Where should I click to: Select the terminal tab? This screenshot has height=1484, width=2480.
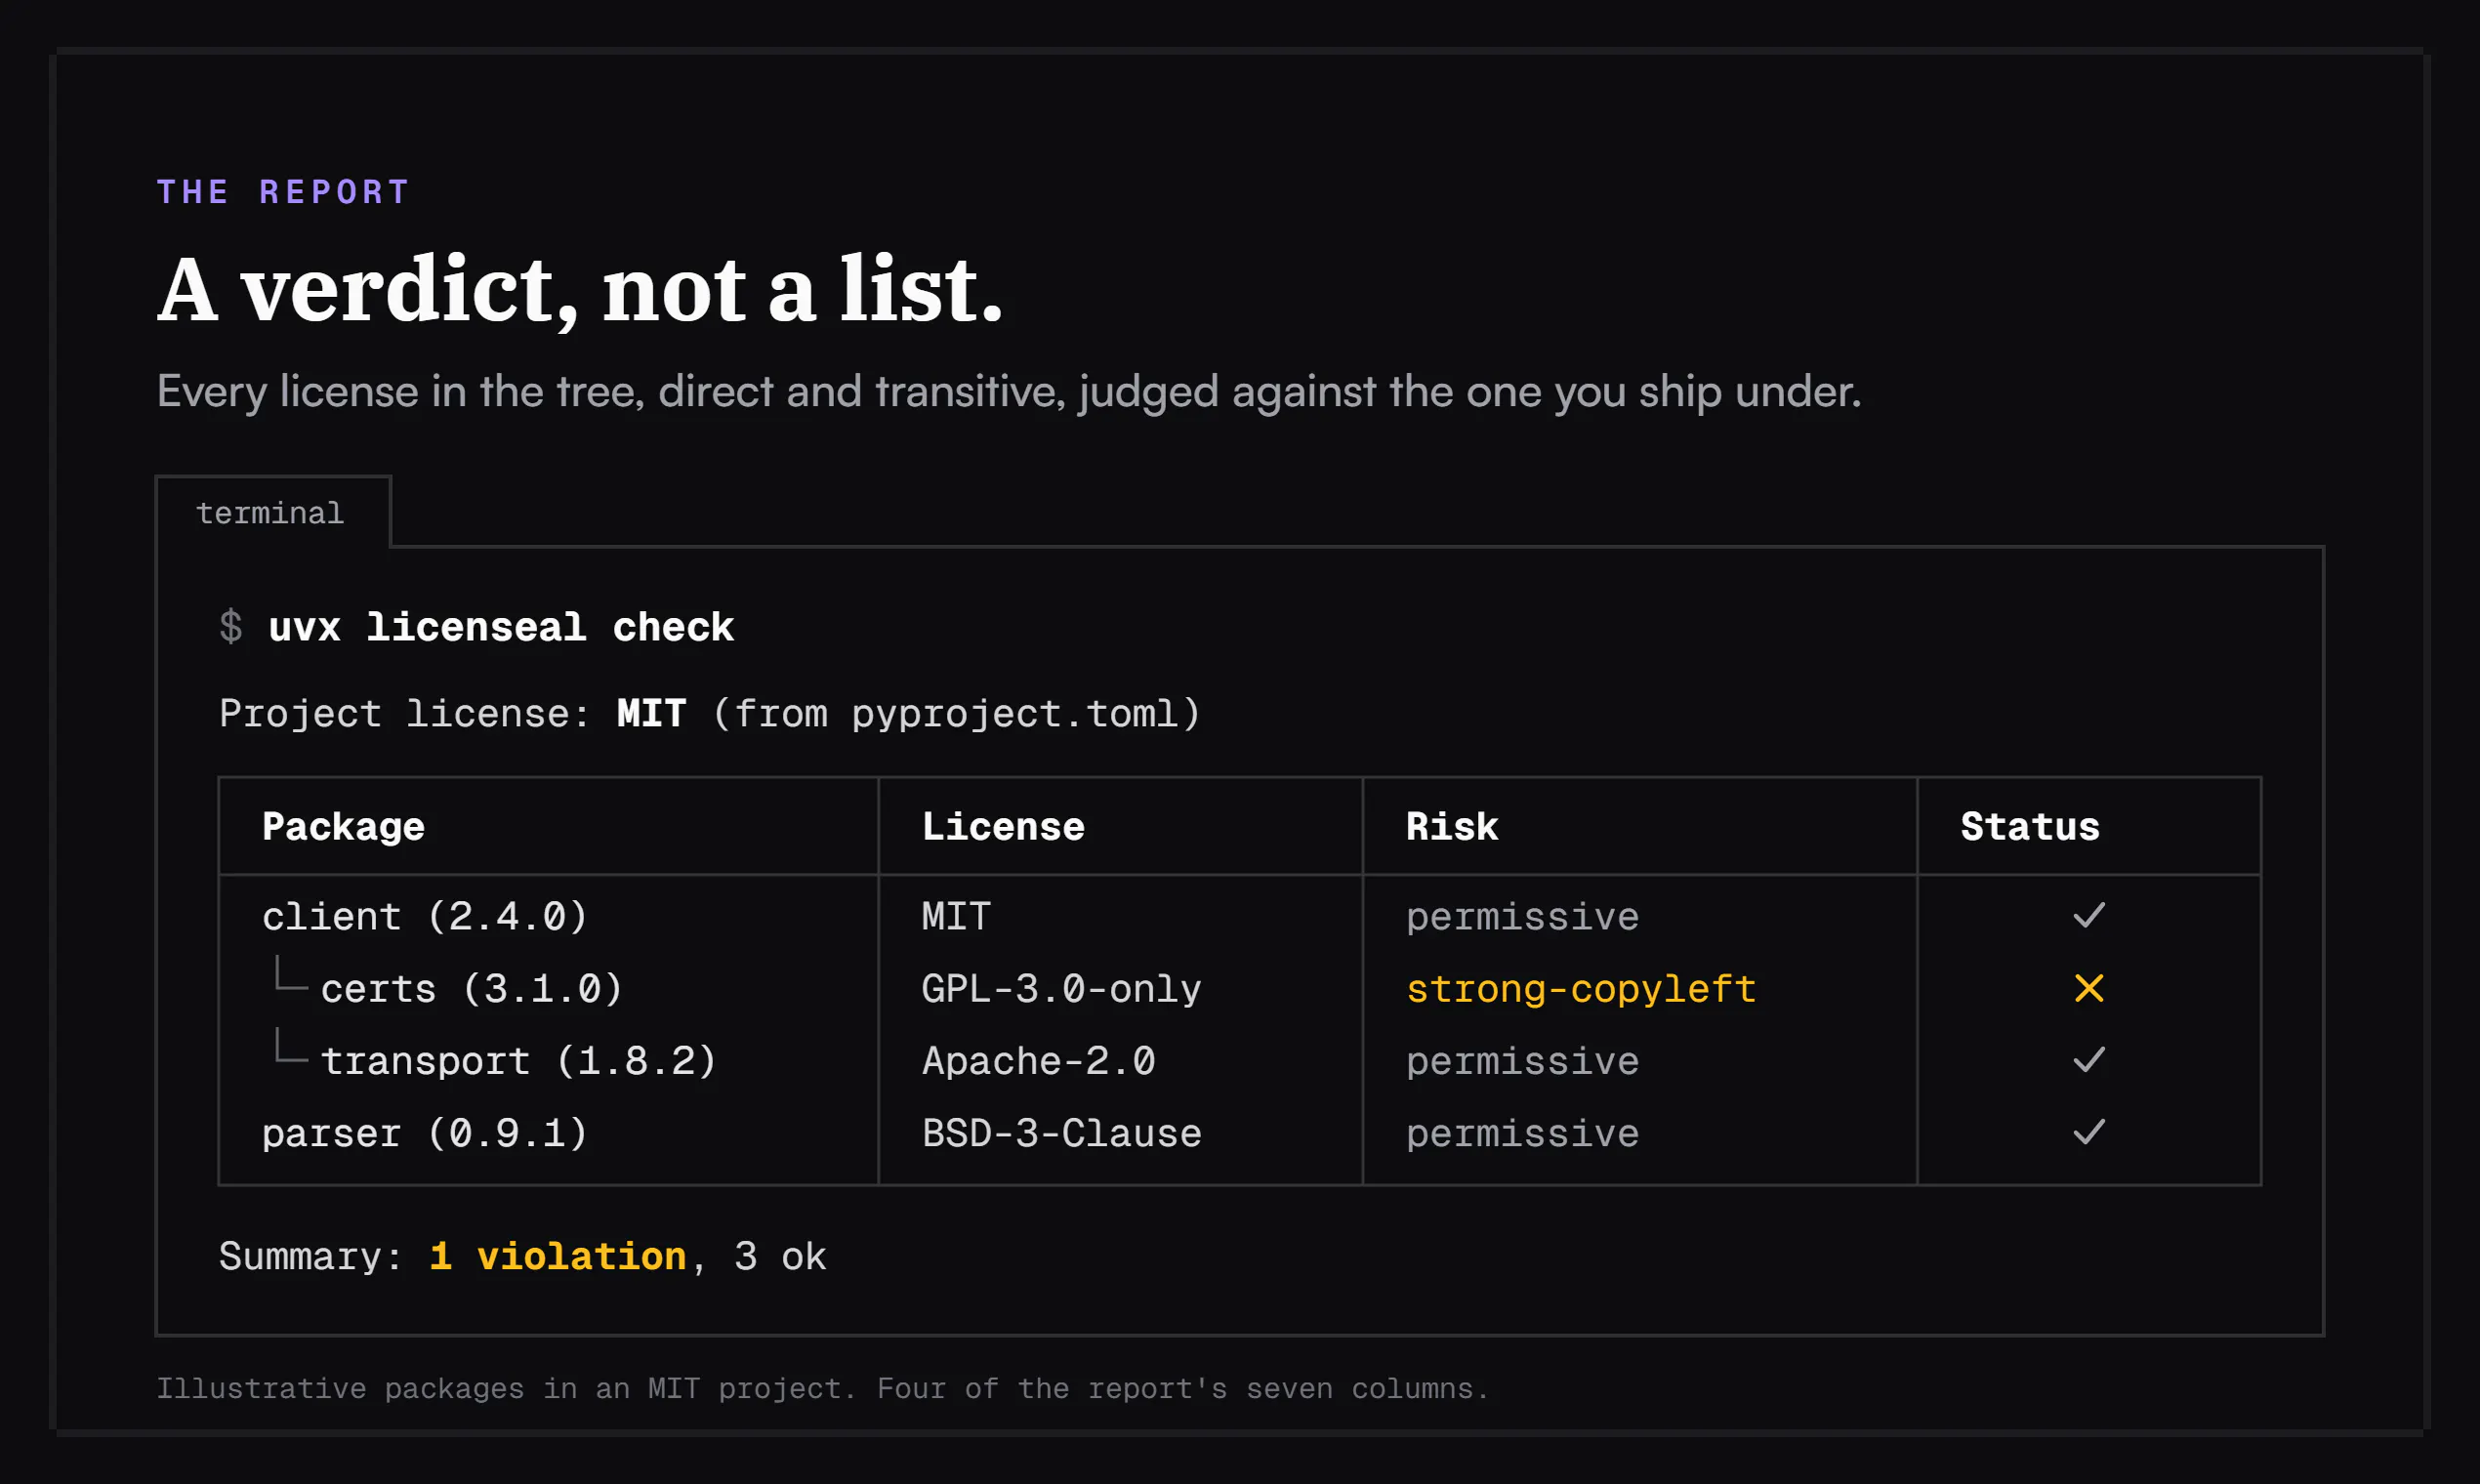pyautogui.click(x=273, y=513)
